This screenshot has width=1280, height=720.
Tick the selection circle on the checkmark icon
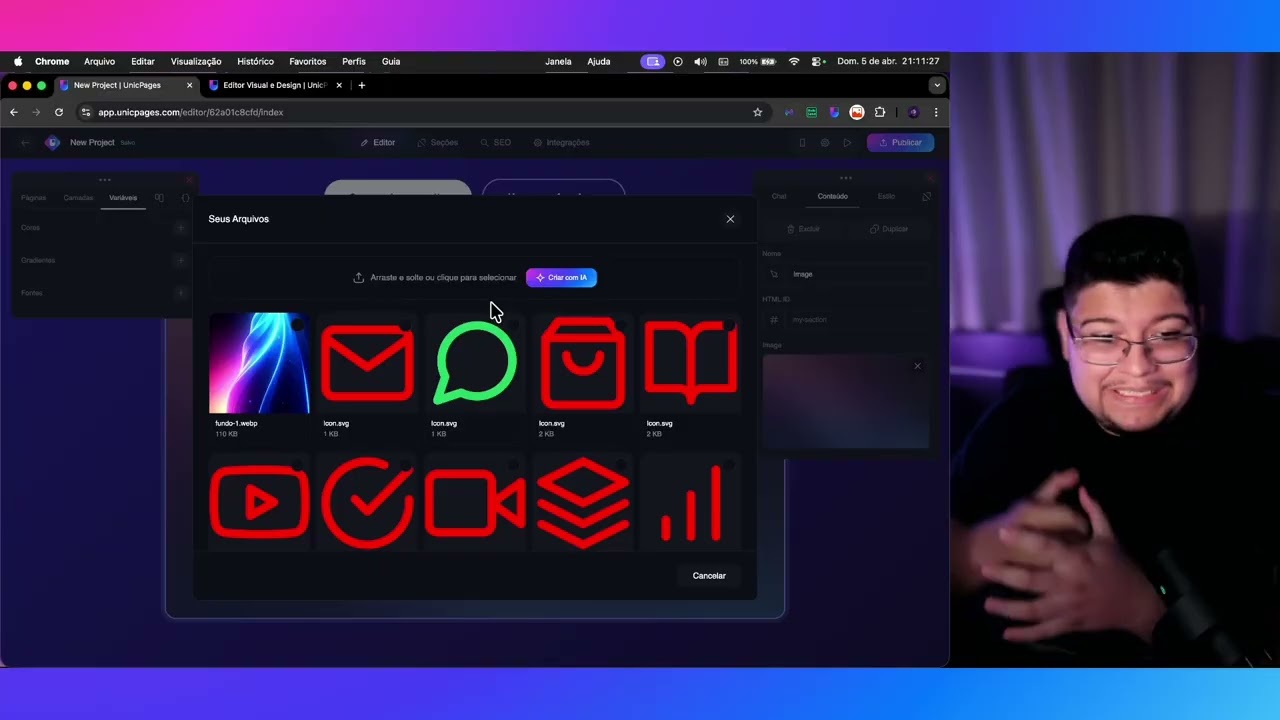click(406, 465)
